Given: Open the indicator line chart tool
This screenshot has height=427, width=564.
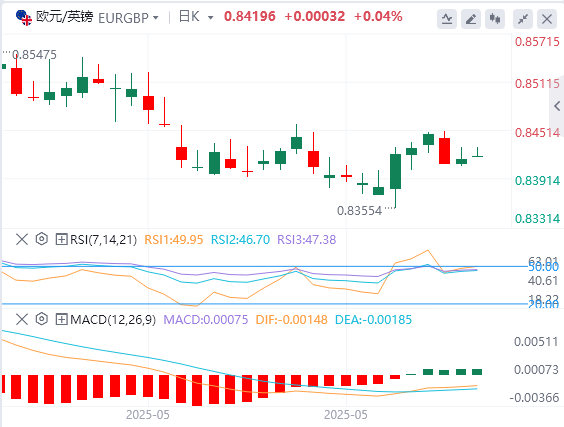Looking at the screenshot, I should [x=447, y=19].
